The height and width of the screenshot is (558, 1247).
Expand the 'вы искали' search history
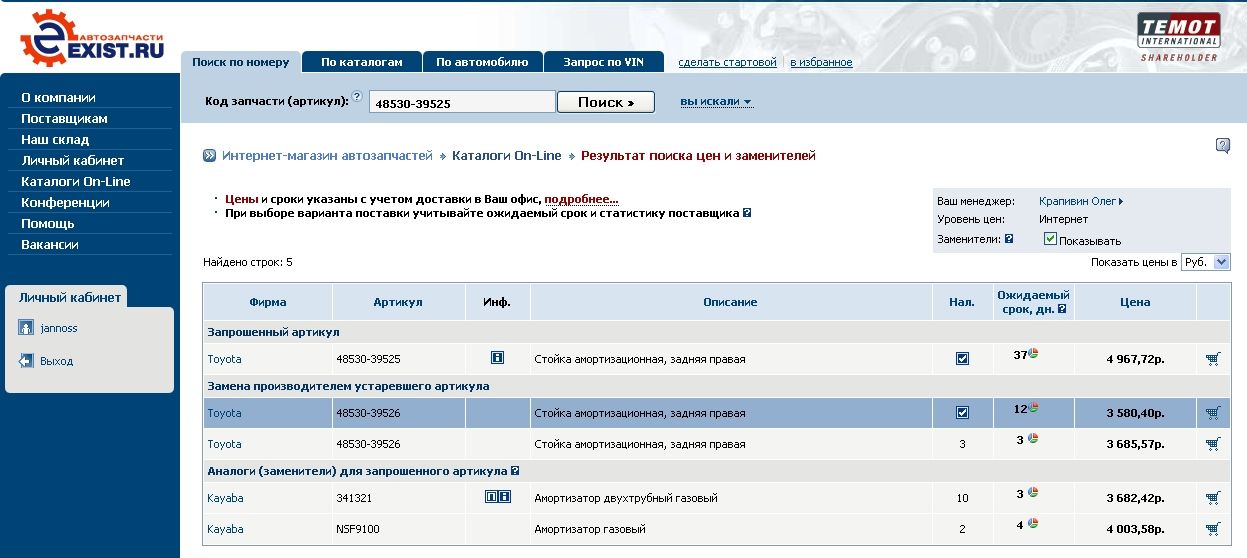pos(716,102)
